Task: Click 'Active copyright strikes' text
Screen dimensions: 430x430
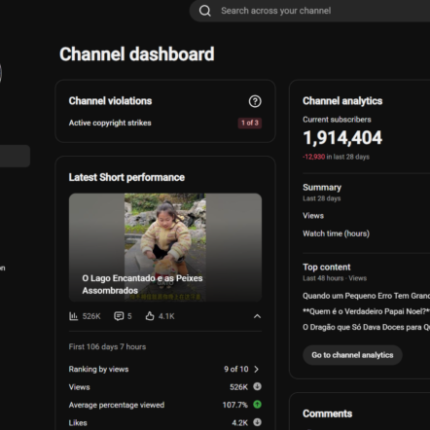Action: tap(110, 123)
